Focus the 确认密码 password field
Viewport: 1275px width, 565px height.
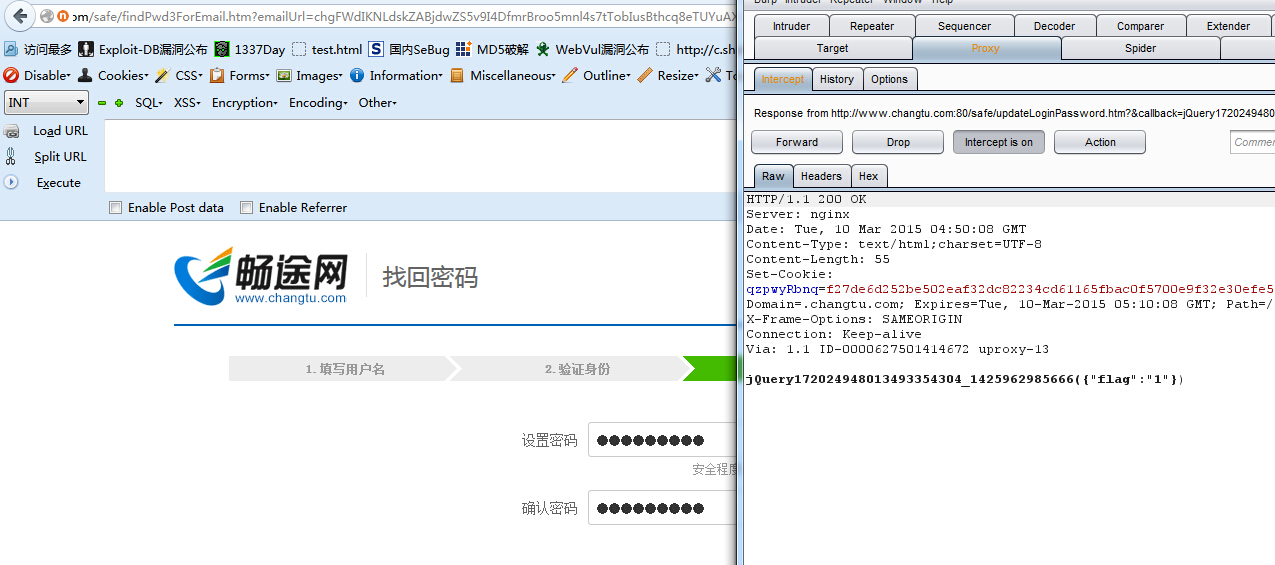[662, 508]
